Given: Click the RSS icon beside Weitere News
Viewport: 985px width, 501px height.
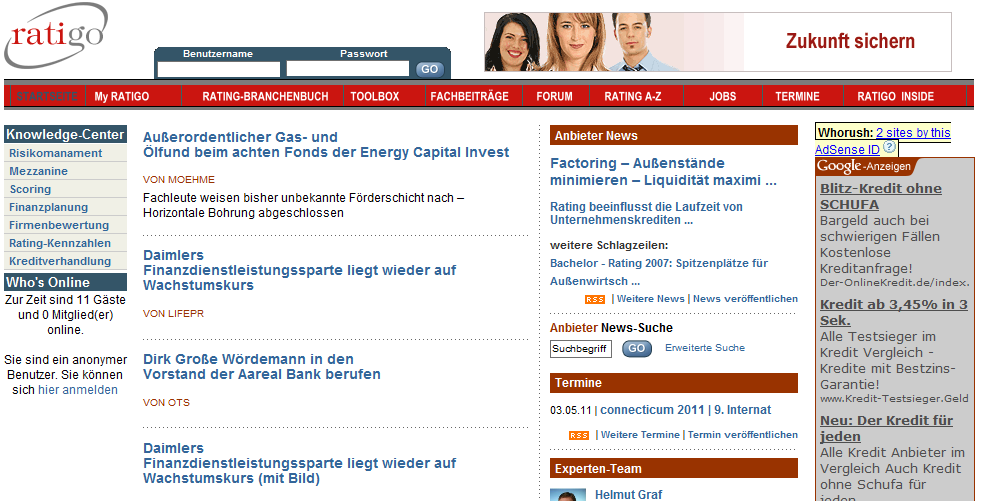Looking at the screenshot, I should tap(595, 299).
